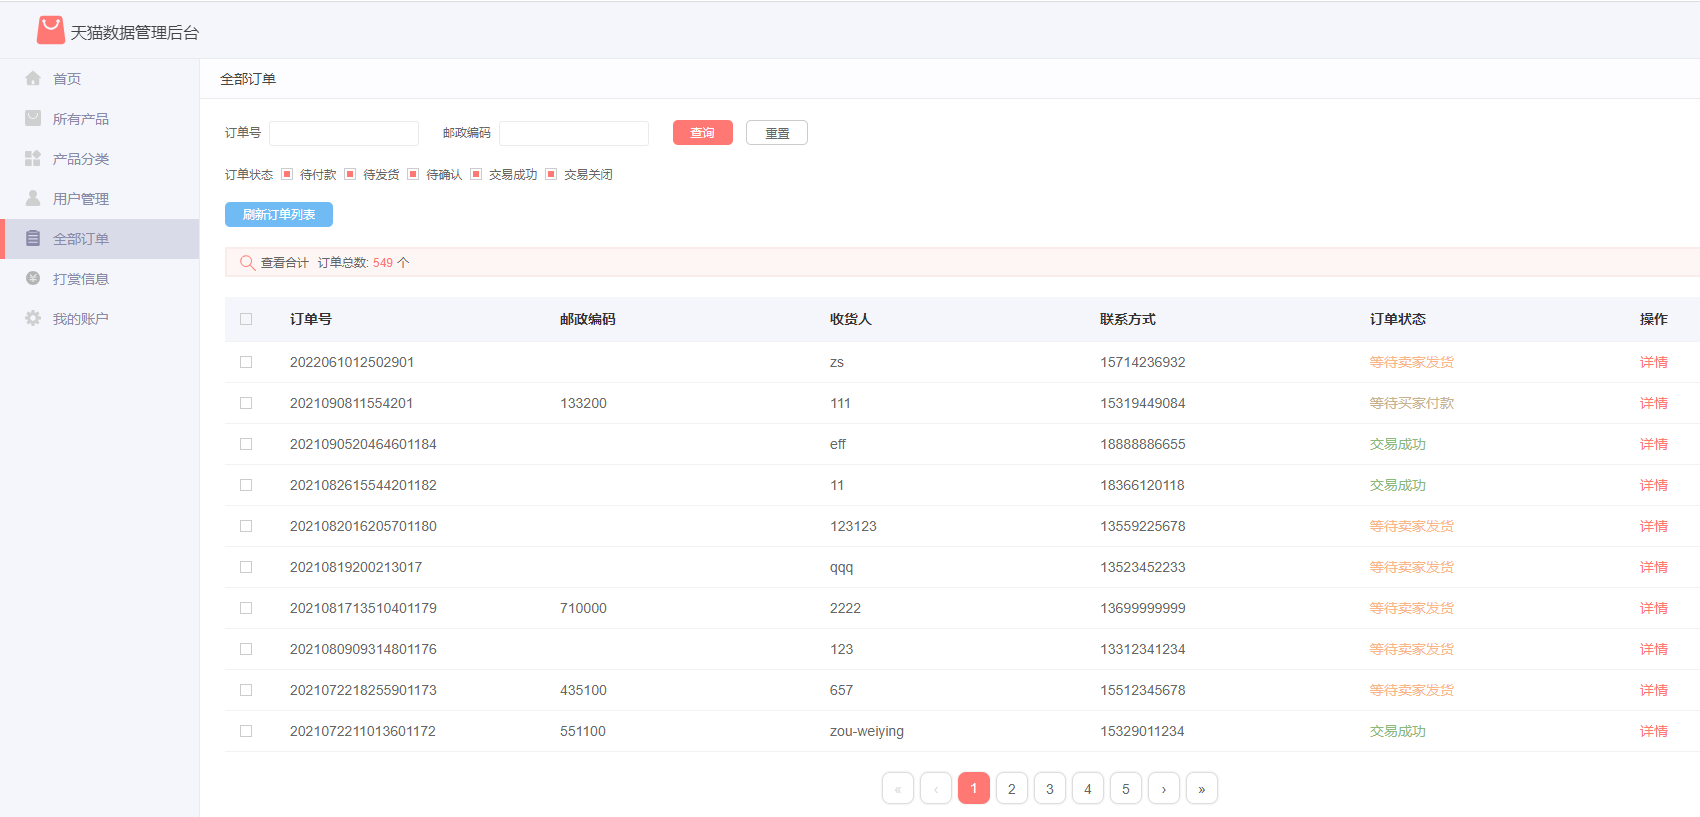
Task: Click the Tmall shopping bag logo
Action: coord(51,30)
